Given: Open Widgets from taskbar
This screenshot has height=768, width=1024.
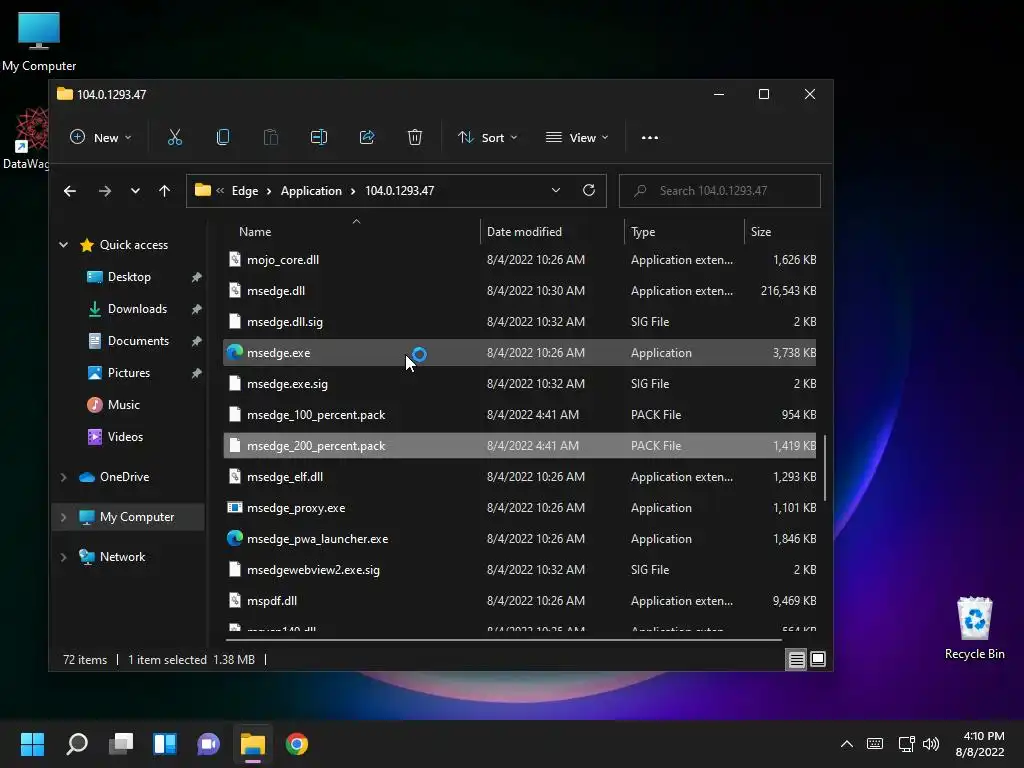Looking at the screenshot, I should point(165,744).
